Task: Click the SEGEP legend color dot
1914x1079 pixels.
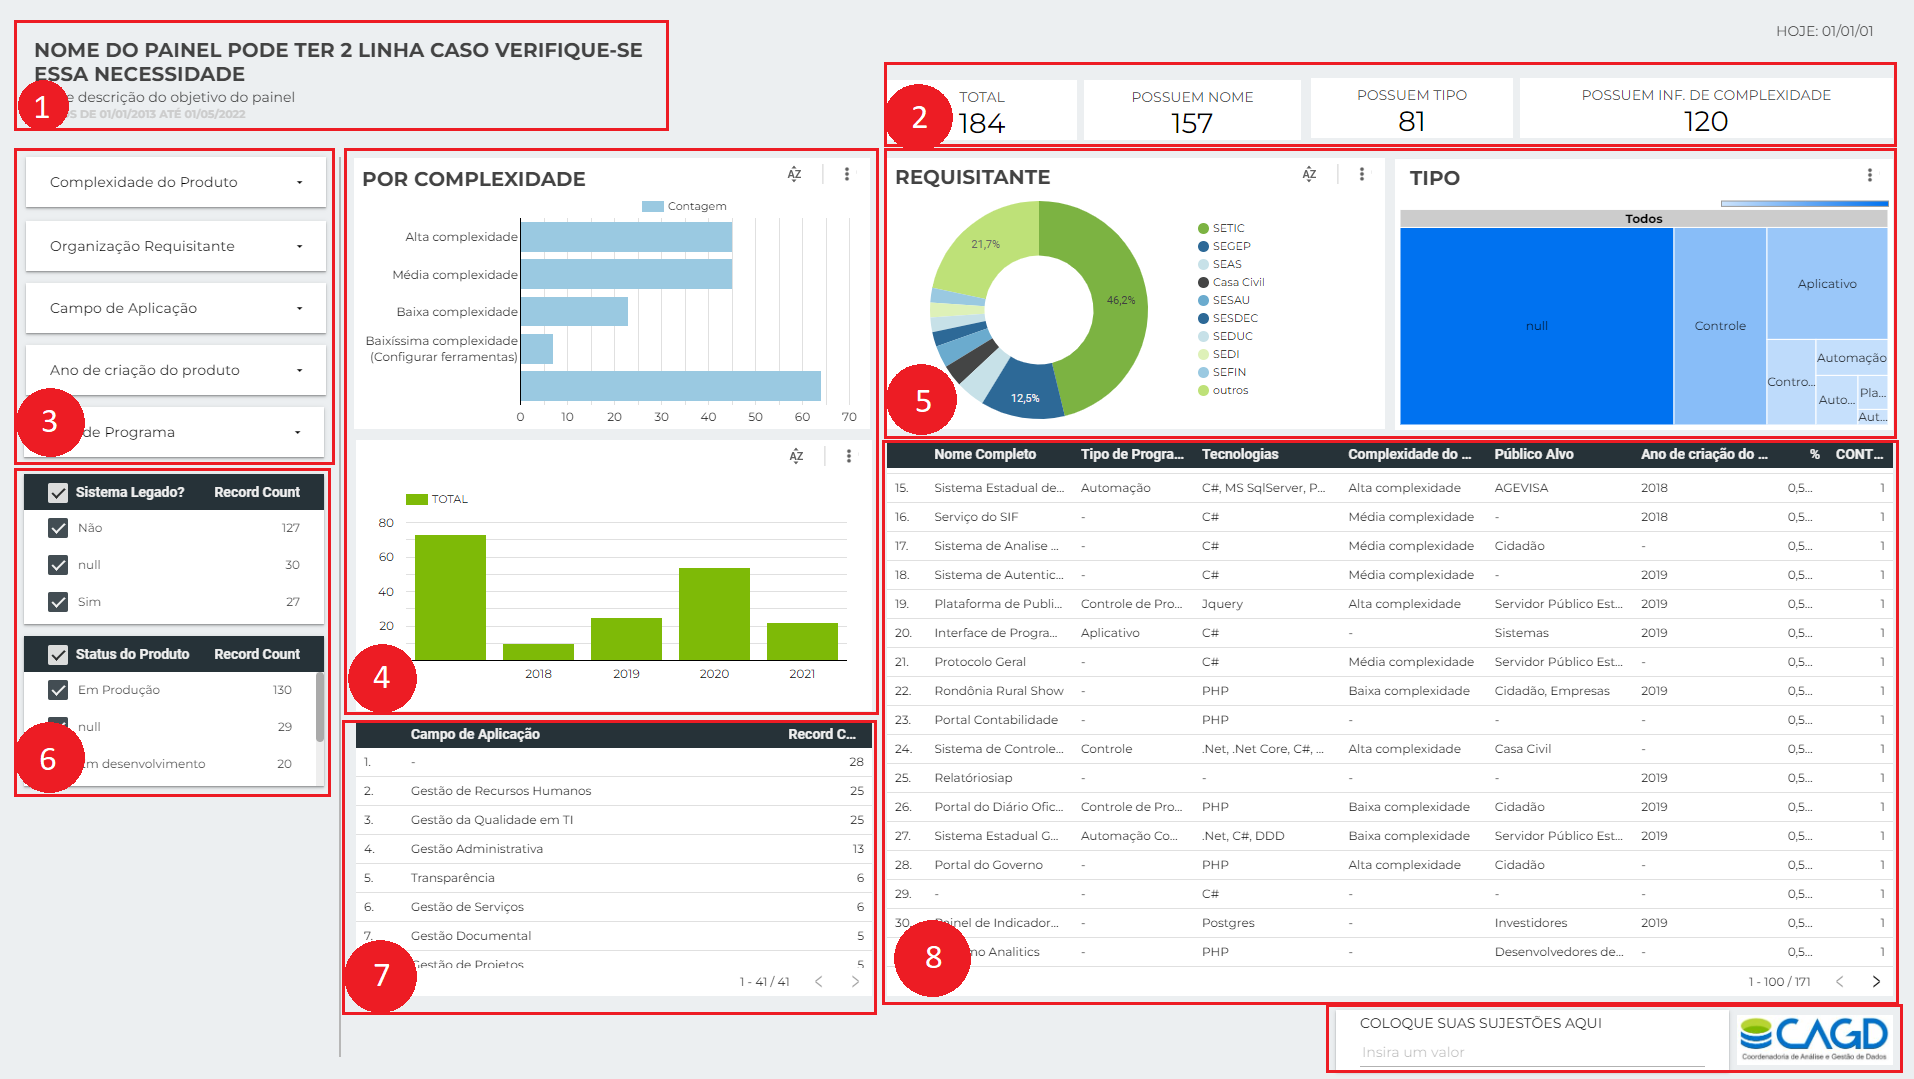Action: 1204,246
